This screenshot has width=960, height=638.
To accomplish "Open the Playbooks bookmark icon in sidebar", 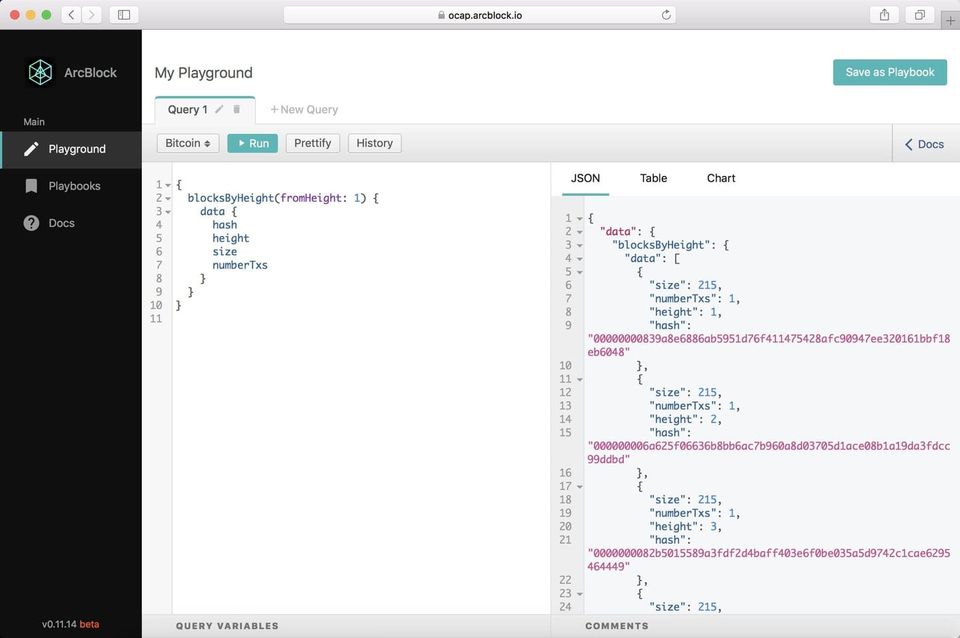I will (x=32, y=186).
